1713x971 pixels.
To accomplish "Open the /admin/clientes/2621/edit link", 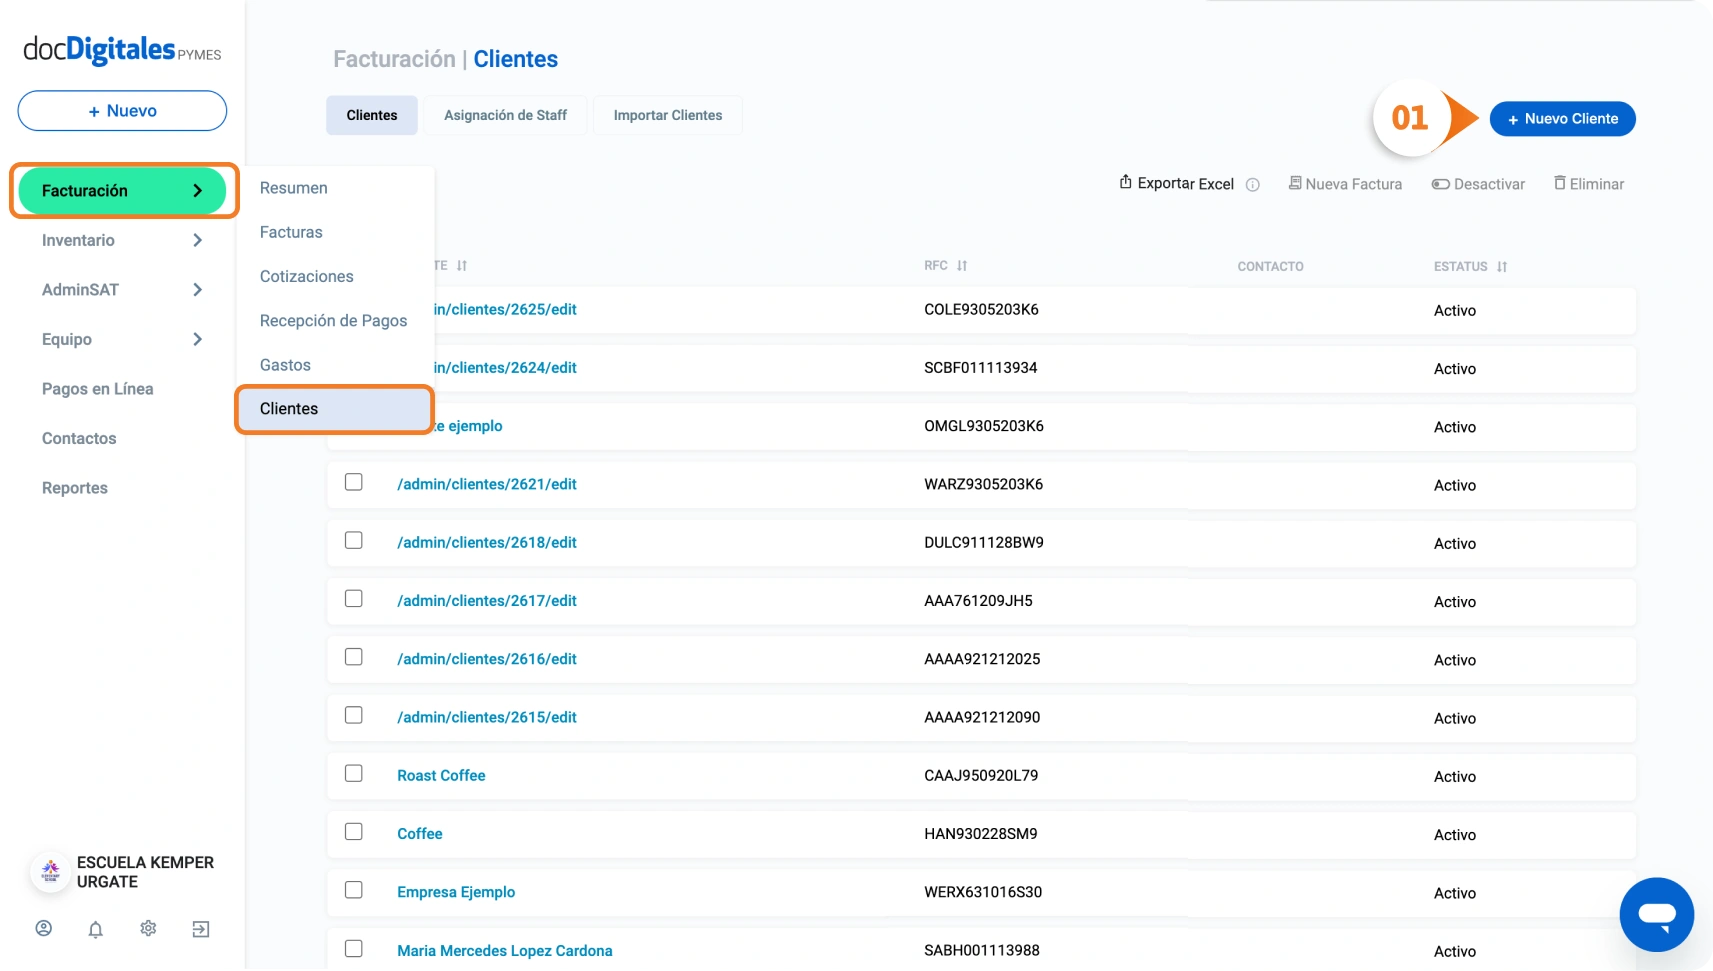I will [x=487, y=484].
